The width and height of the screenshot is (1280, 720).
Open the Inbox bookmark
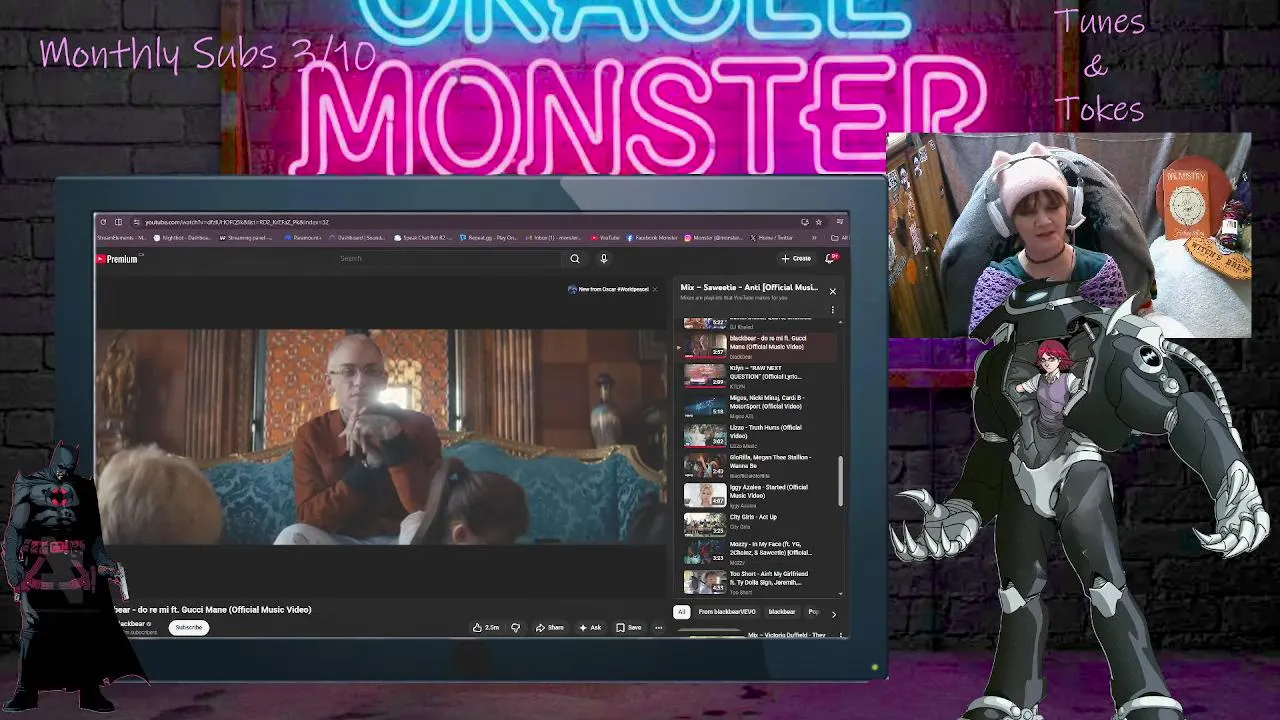(553, 238)
